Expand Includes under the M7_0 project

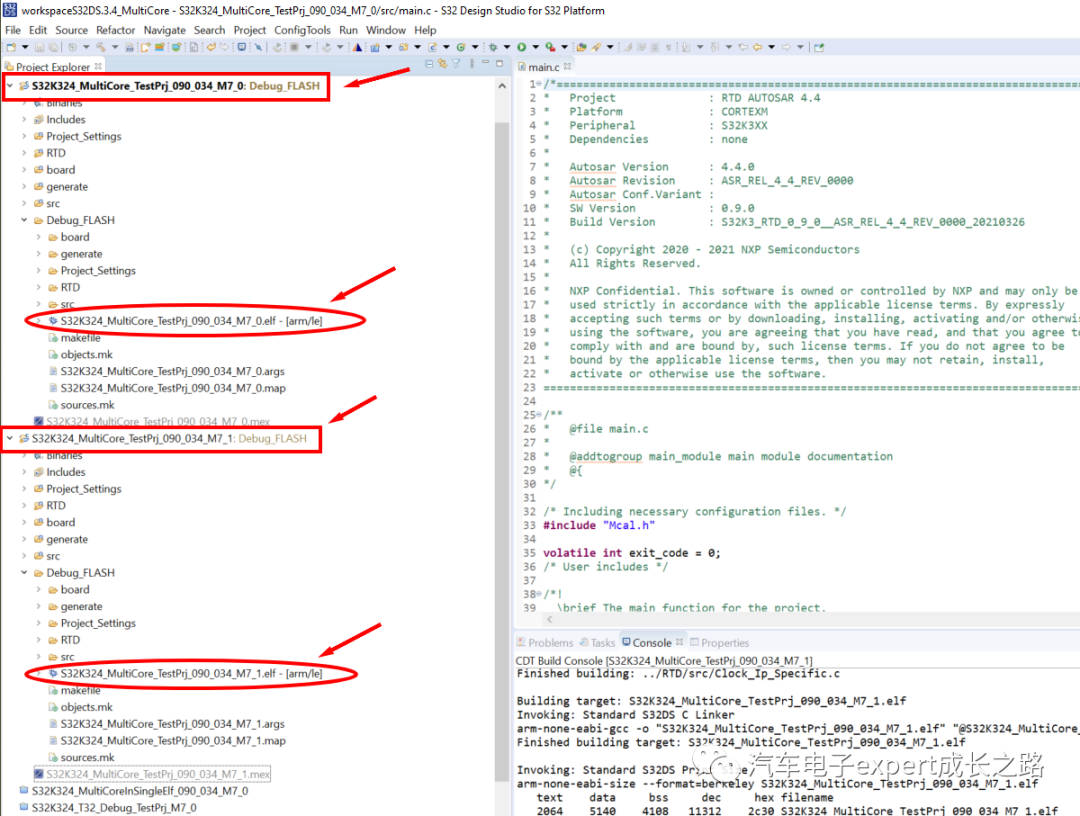coord(24,120)
